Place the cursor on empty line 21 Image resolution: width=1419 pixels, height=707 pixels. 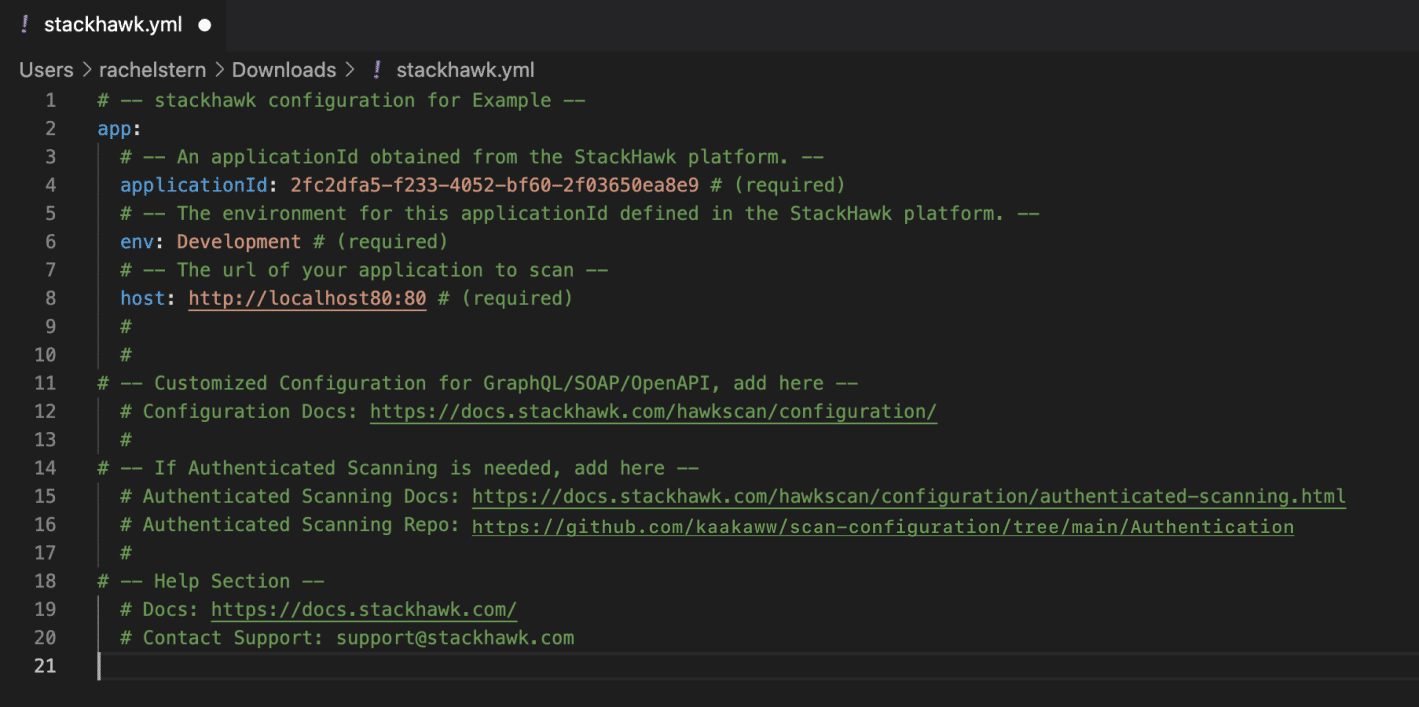(x=757, y=666)
